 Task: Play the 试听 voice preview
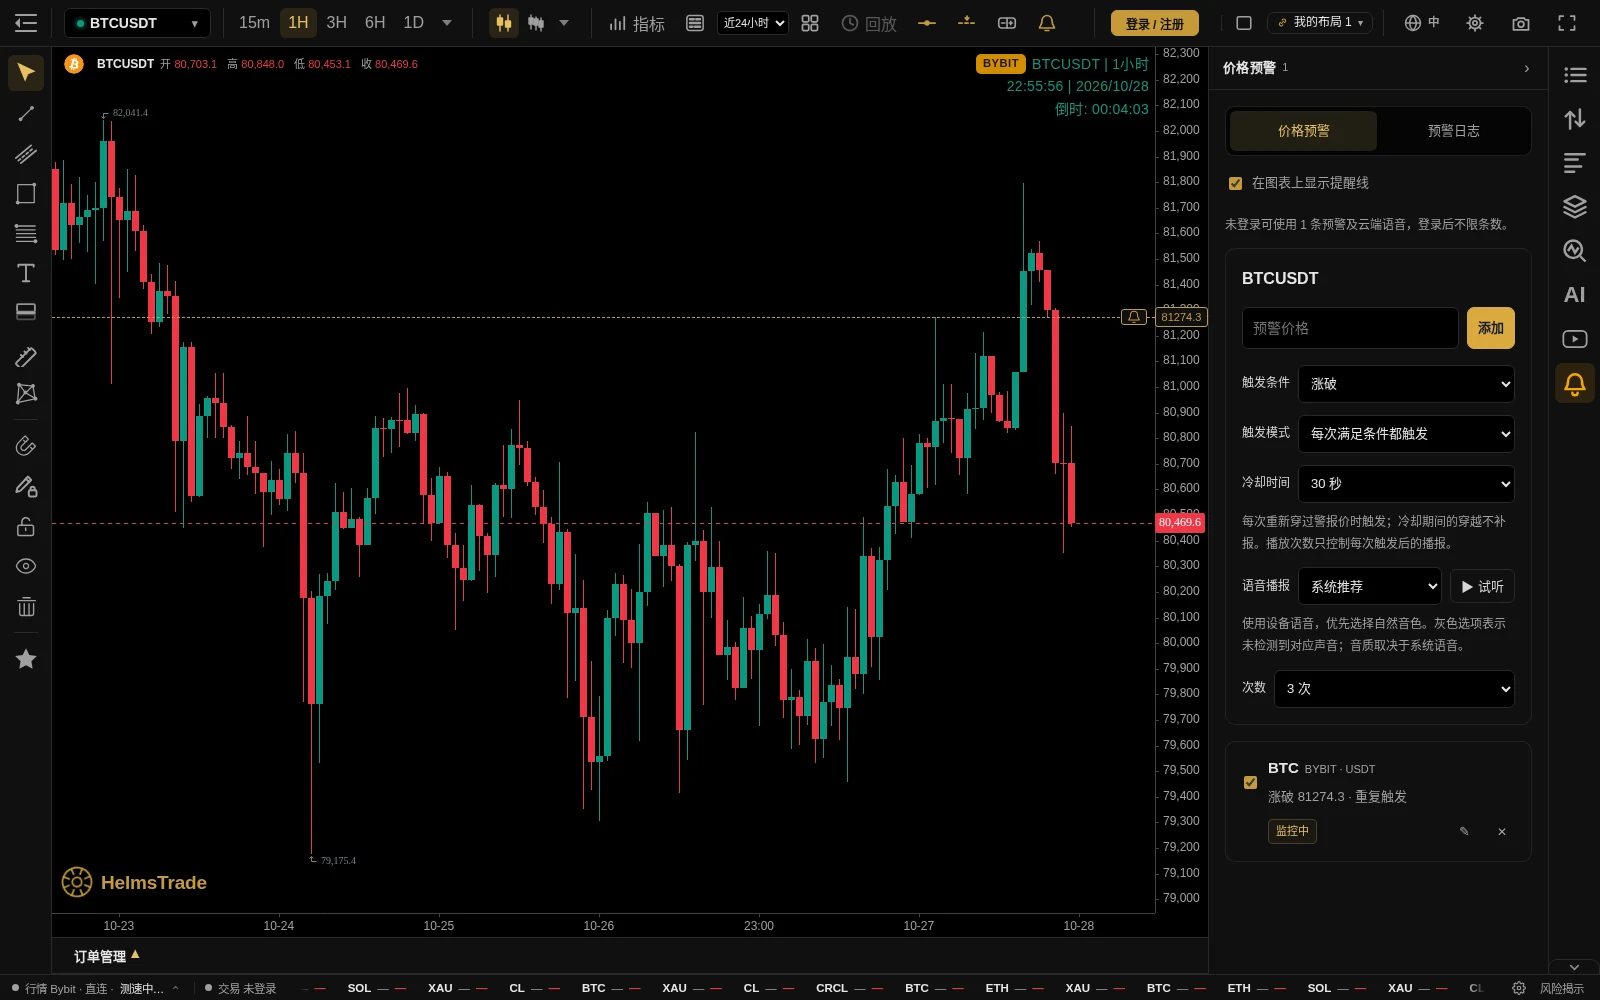coord(1482,586)
